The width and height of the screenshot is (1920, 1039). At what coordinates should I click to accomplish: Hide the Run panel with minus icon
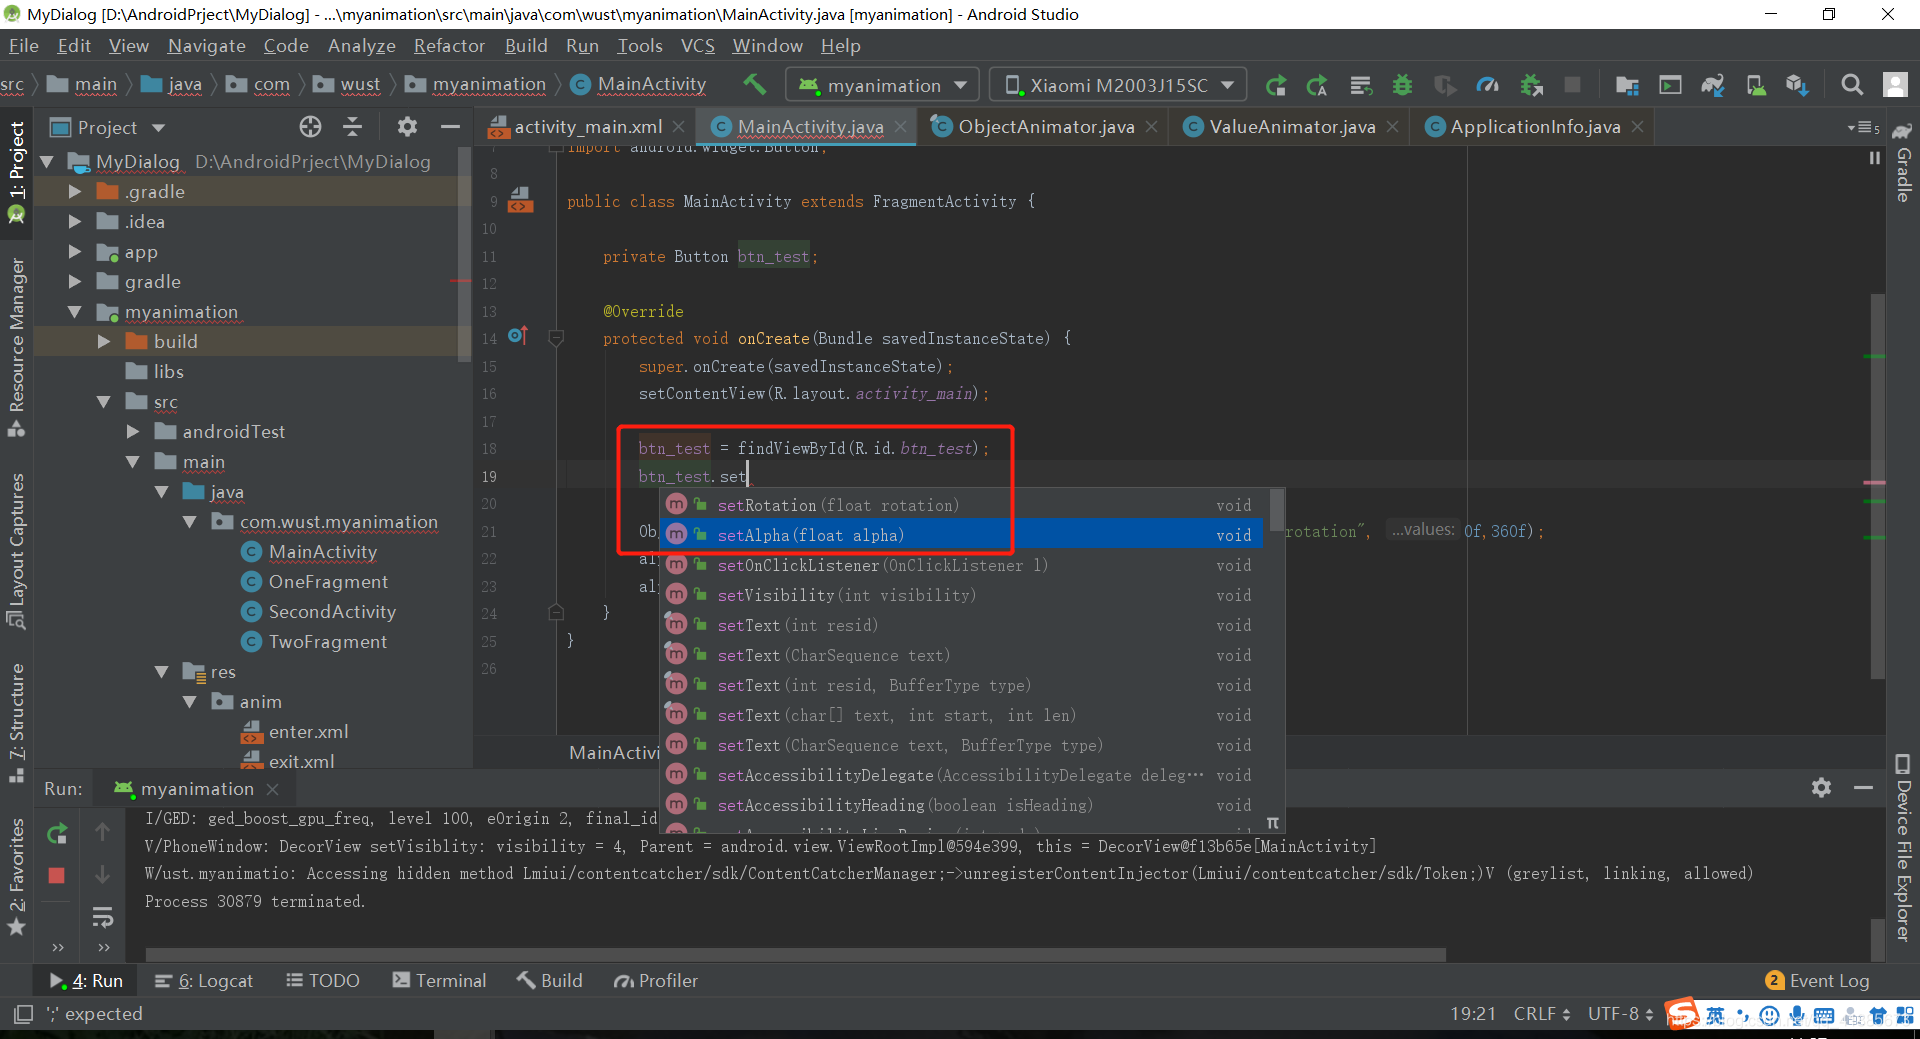(x=1863, y=788)
